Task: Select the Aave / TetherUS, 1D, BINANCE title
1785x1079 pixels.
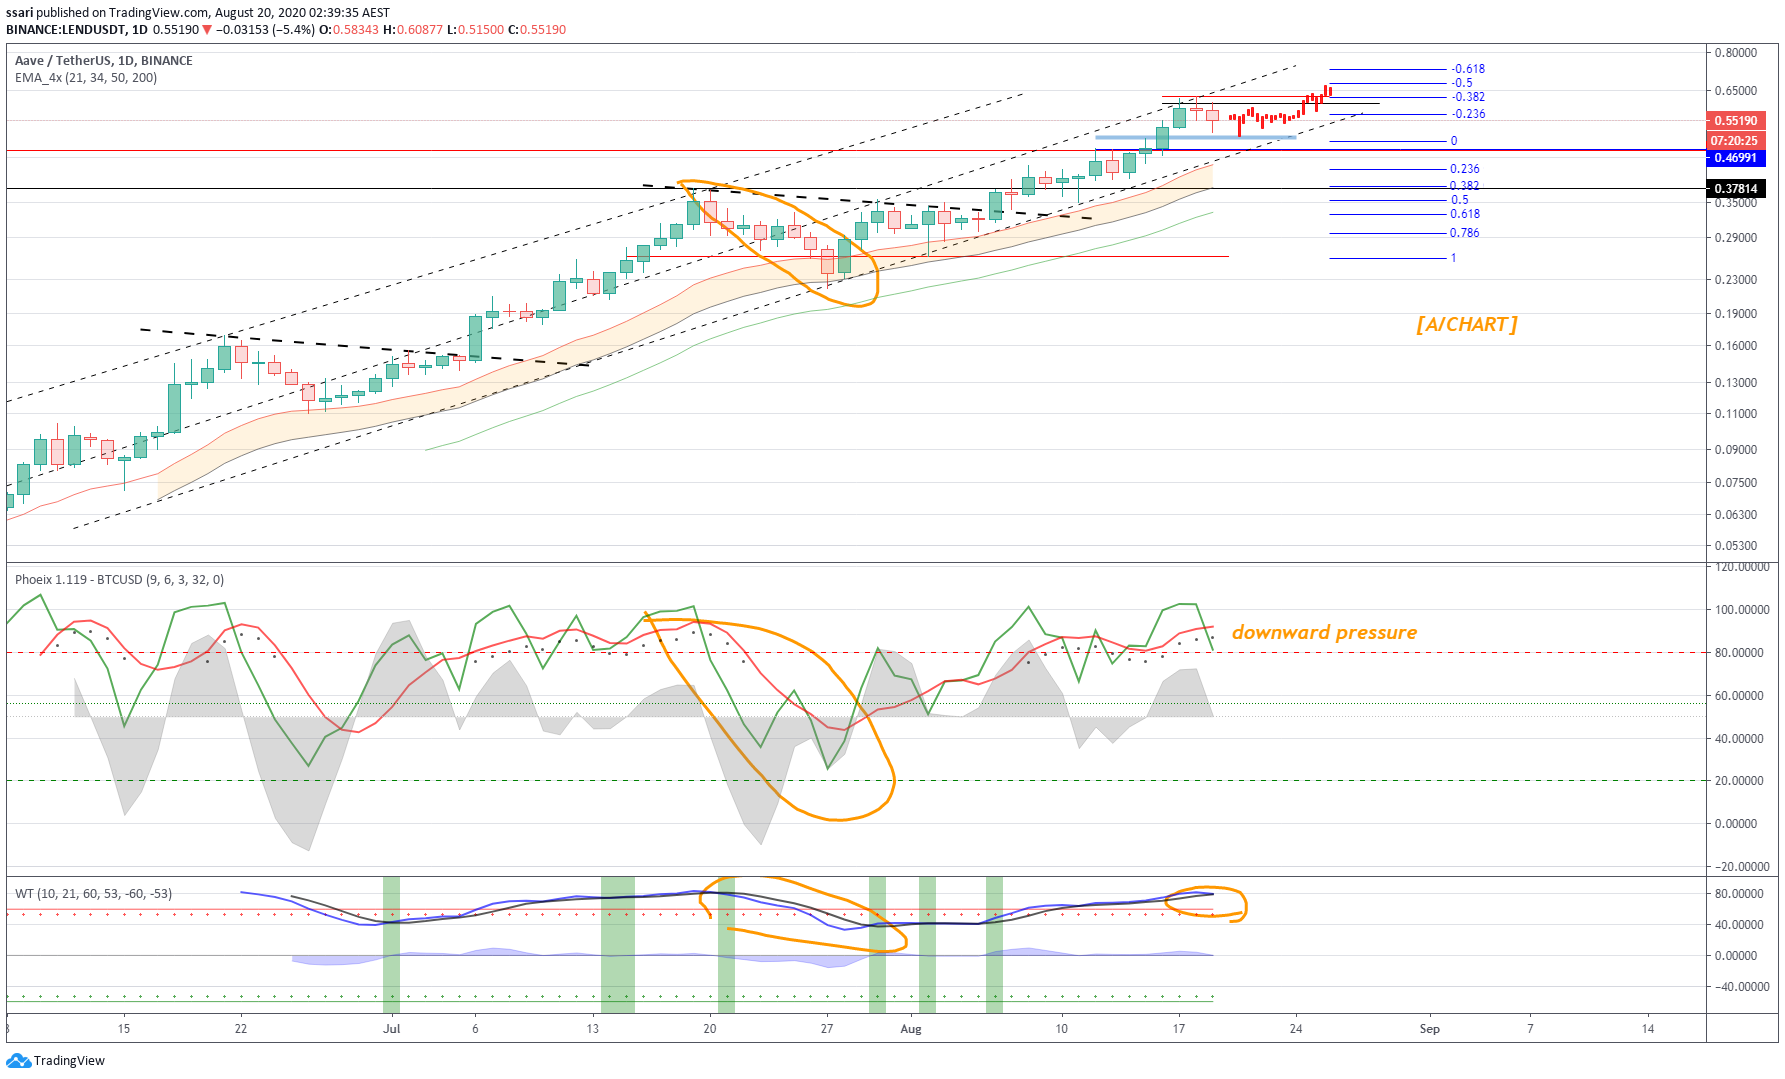Action: pos(104,61)
